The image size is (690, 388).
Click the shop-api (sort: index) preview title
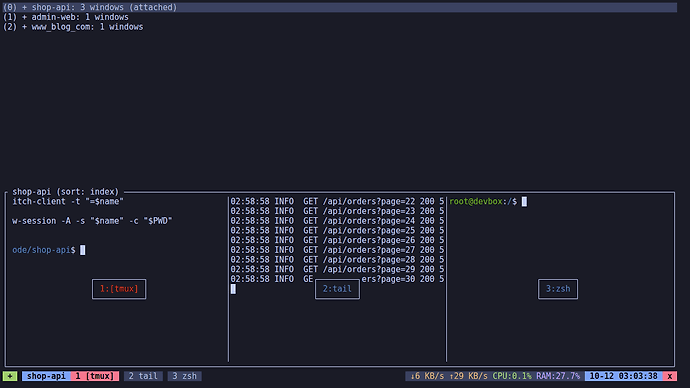coord(66,192)
